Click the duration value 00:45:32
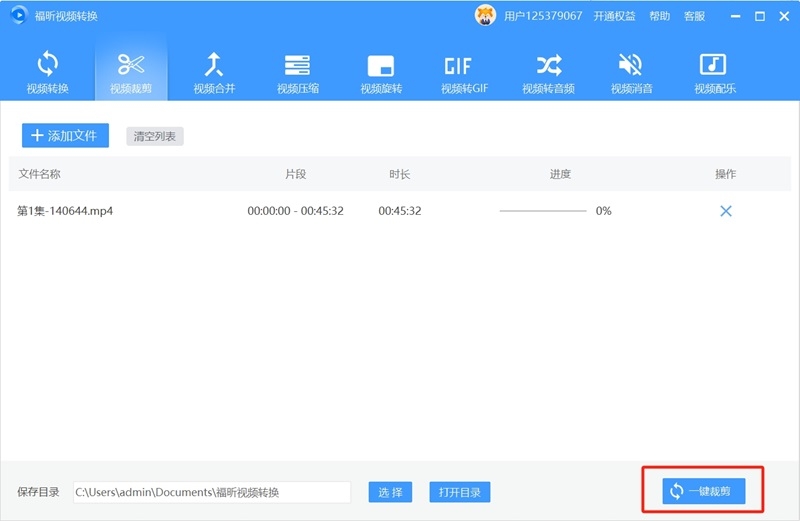Viewport: 800px width, 521px height. click(399, 211)
